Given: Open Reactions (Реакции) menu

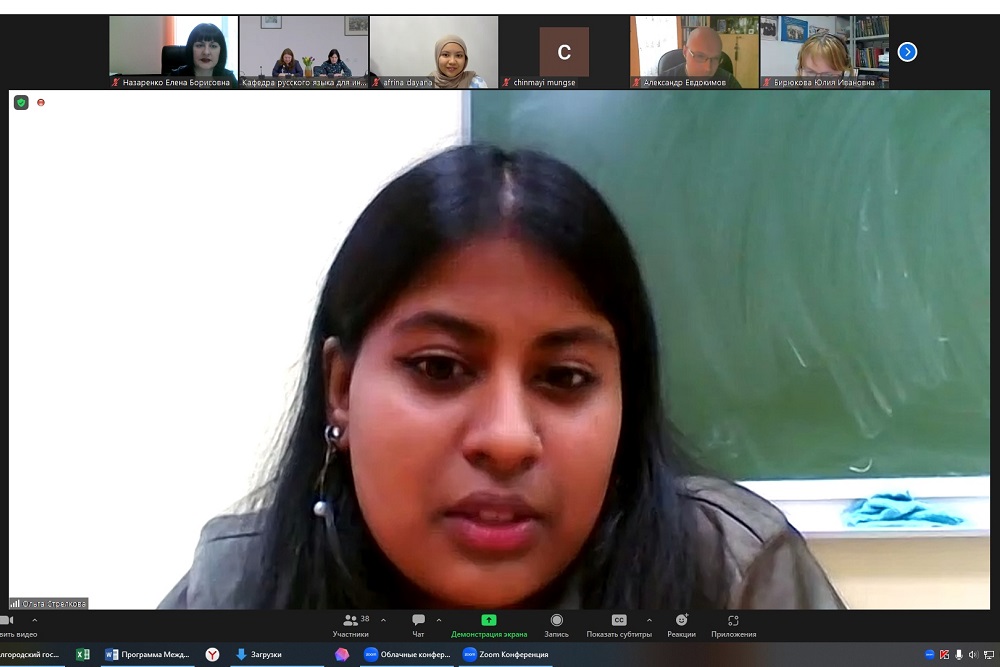Looking at the screenshot, I should pyautogui.click(x=681, y=624).
